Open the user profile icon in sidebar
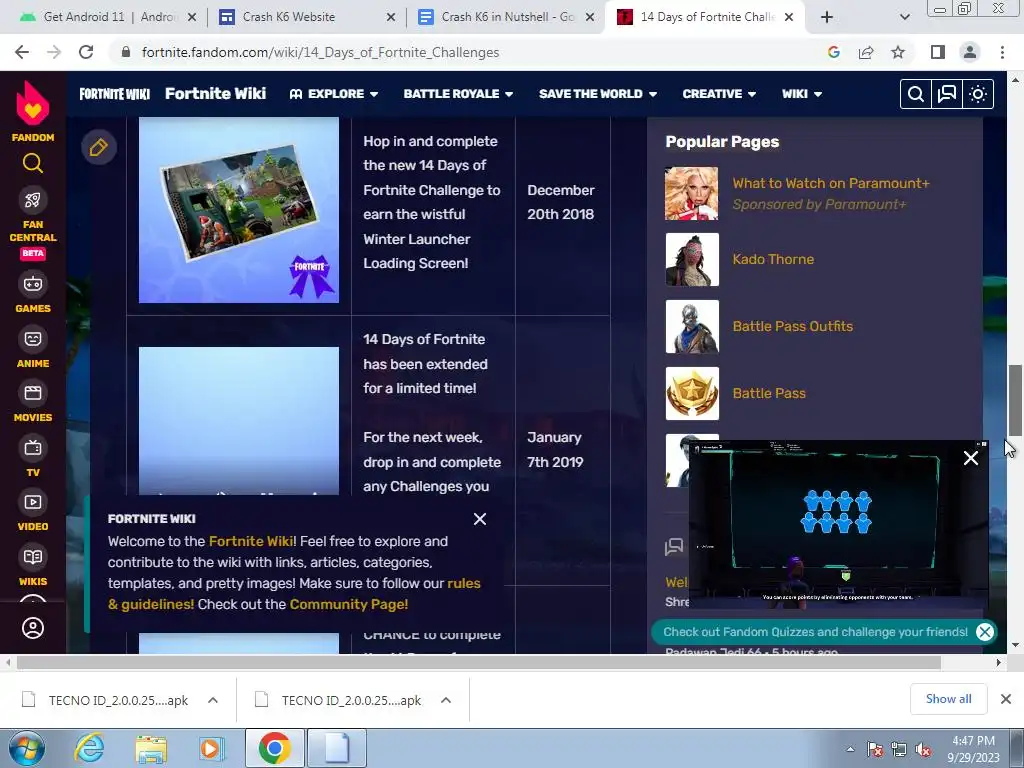 (x=33, y=628)
